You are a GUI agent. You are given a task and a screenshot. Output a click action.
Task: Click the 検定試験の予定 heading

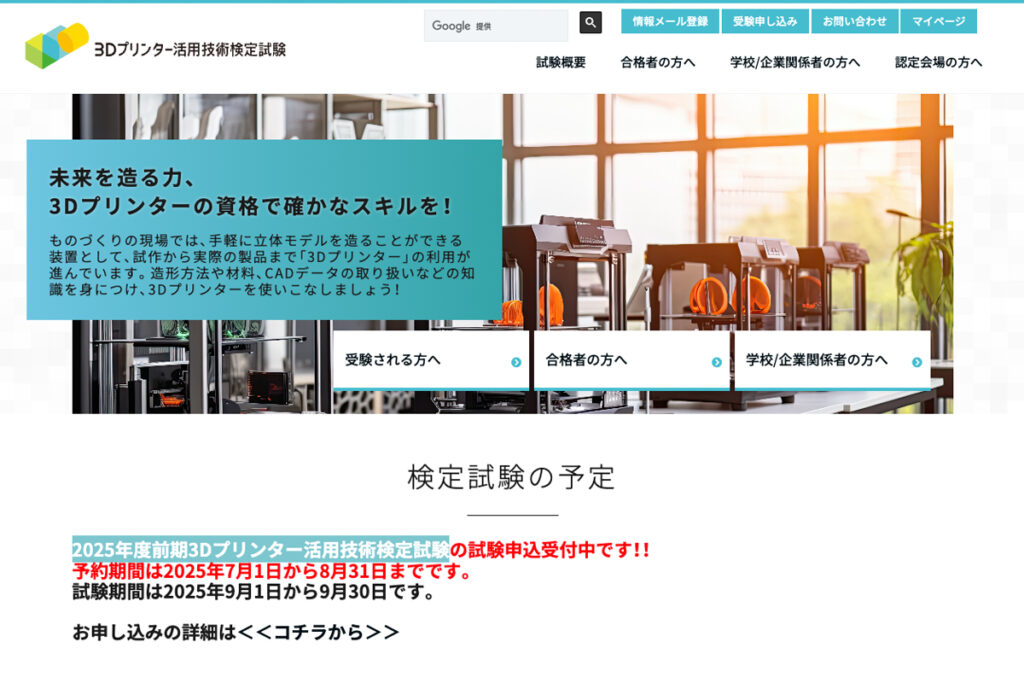point(511,477)
